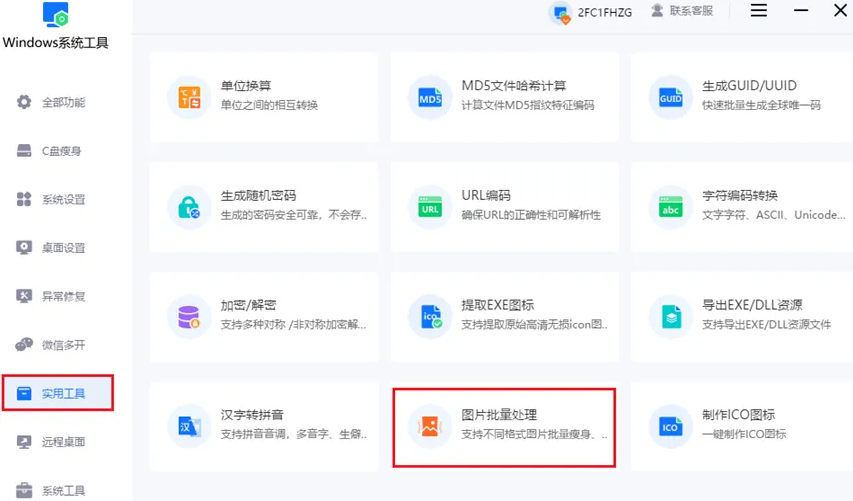Click description 支持导出EXE/DLL资源文件
The width and height of the screenshot is (853, 501).
pos(767,325)
